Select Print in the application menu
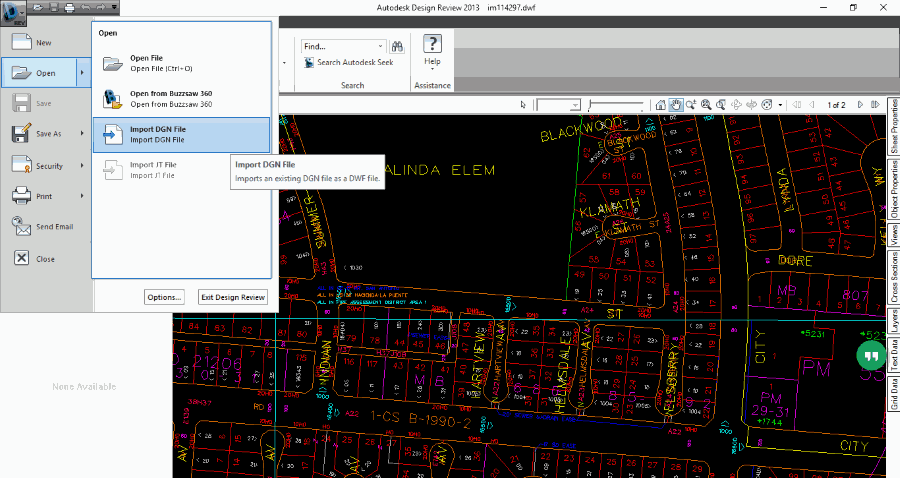The width and height of the screenshot is (900, 478). pyautogui.click(x=38, y=196)
